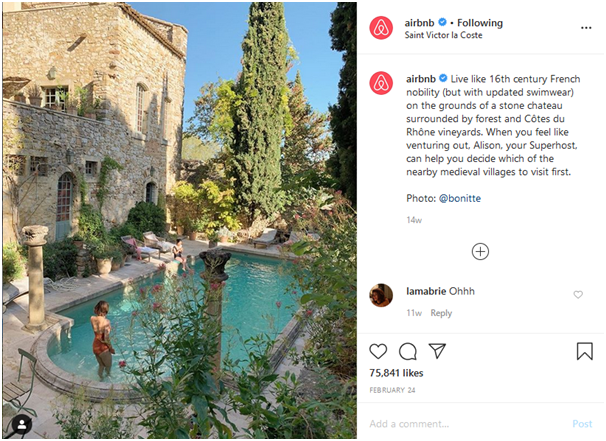Visit the @bonitte photo credit link

[x=460, y=198]
